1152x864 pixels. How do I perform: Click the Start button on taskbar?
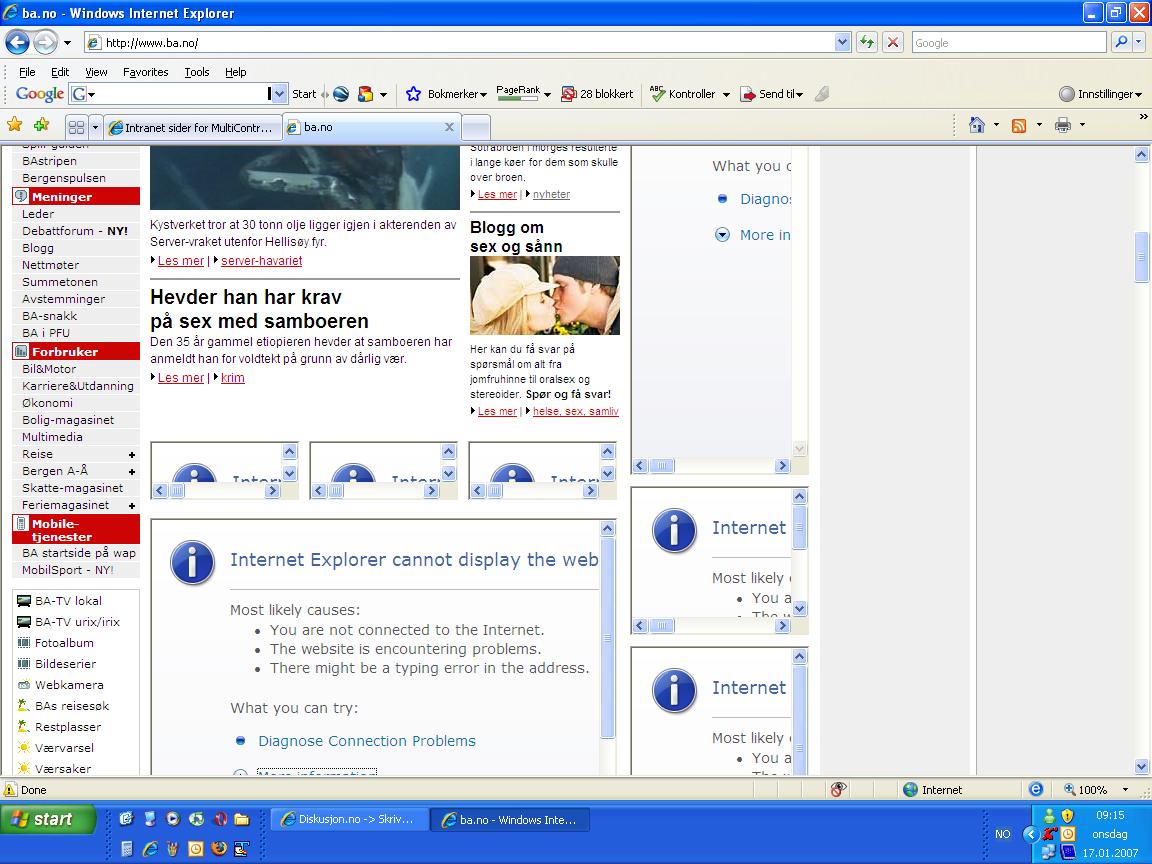click(48, 819)
